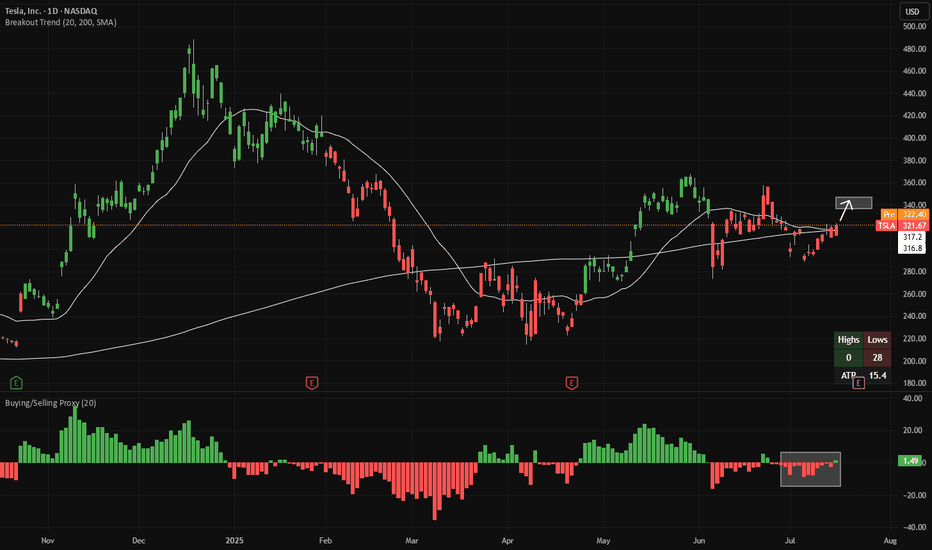Screen dimensions: 932x550
Task: Click the upcoming earnings marker in late July
Action: click(x=858, y=384)
